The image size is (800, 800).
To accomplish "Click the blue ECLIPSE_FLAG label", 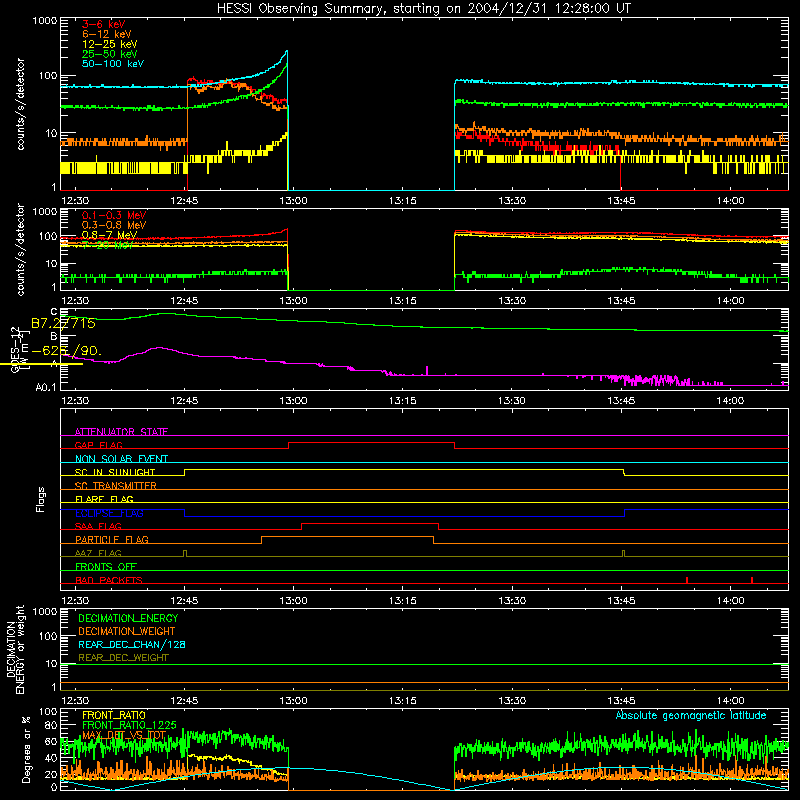I will (x=109, y=513).
